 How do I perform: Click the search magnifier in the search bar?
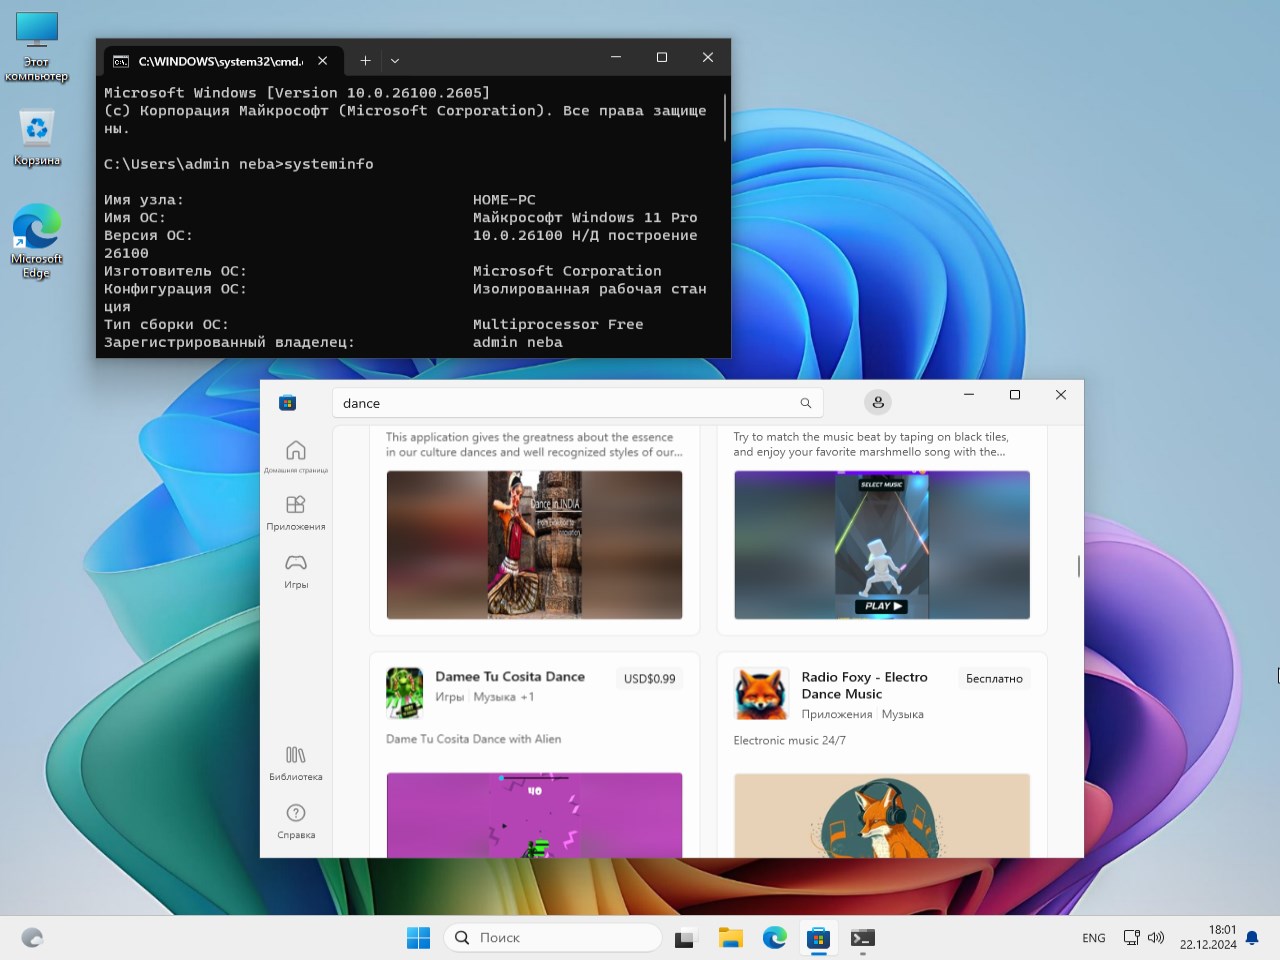click(x=805, y=402)
